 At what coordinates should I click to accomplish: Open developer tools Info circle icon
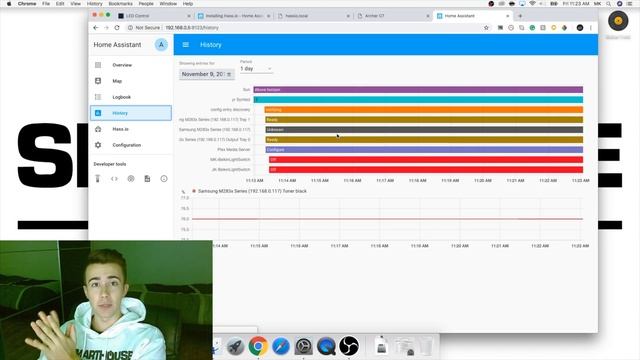(164, 179)
